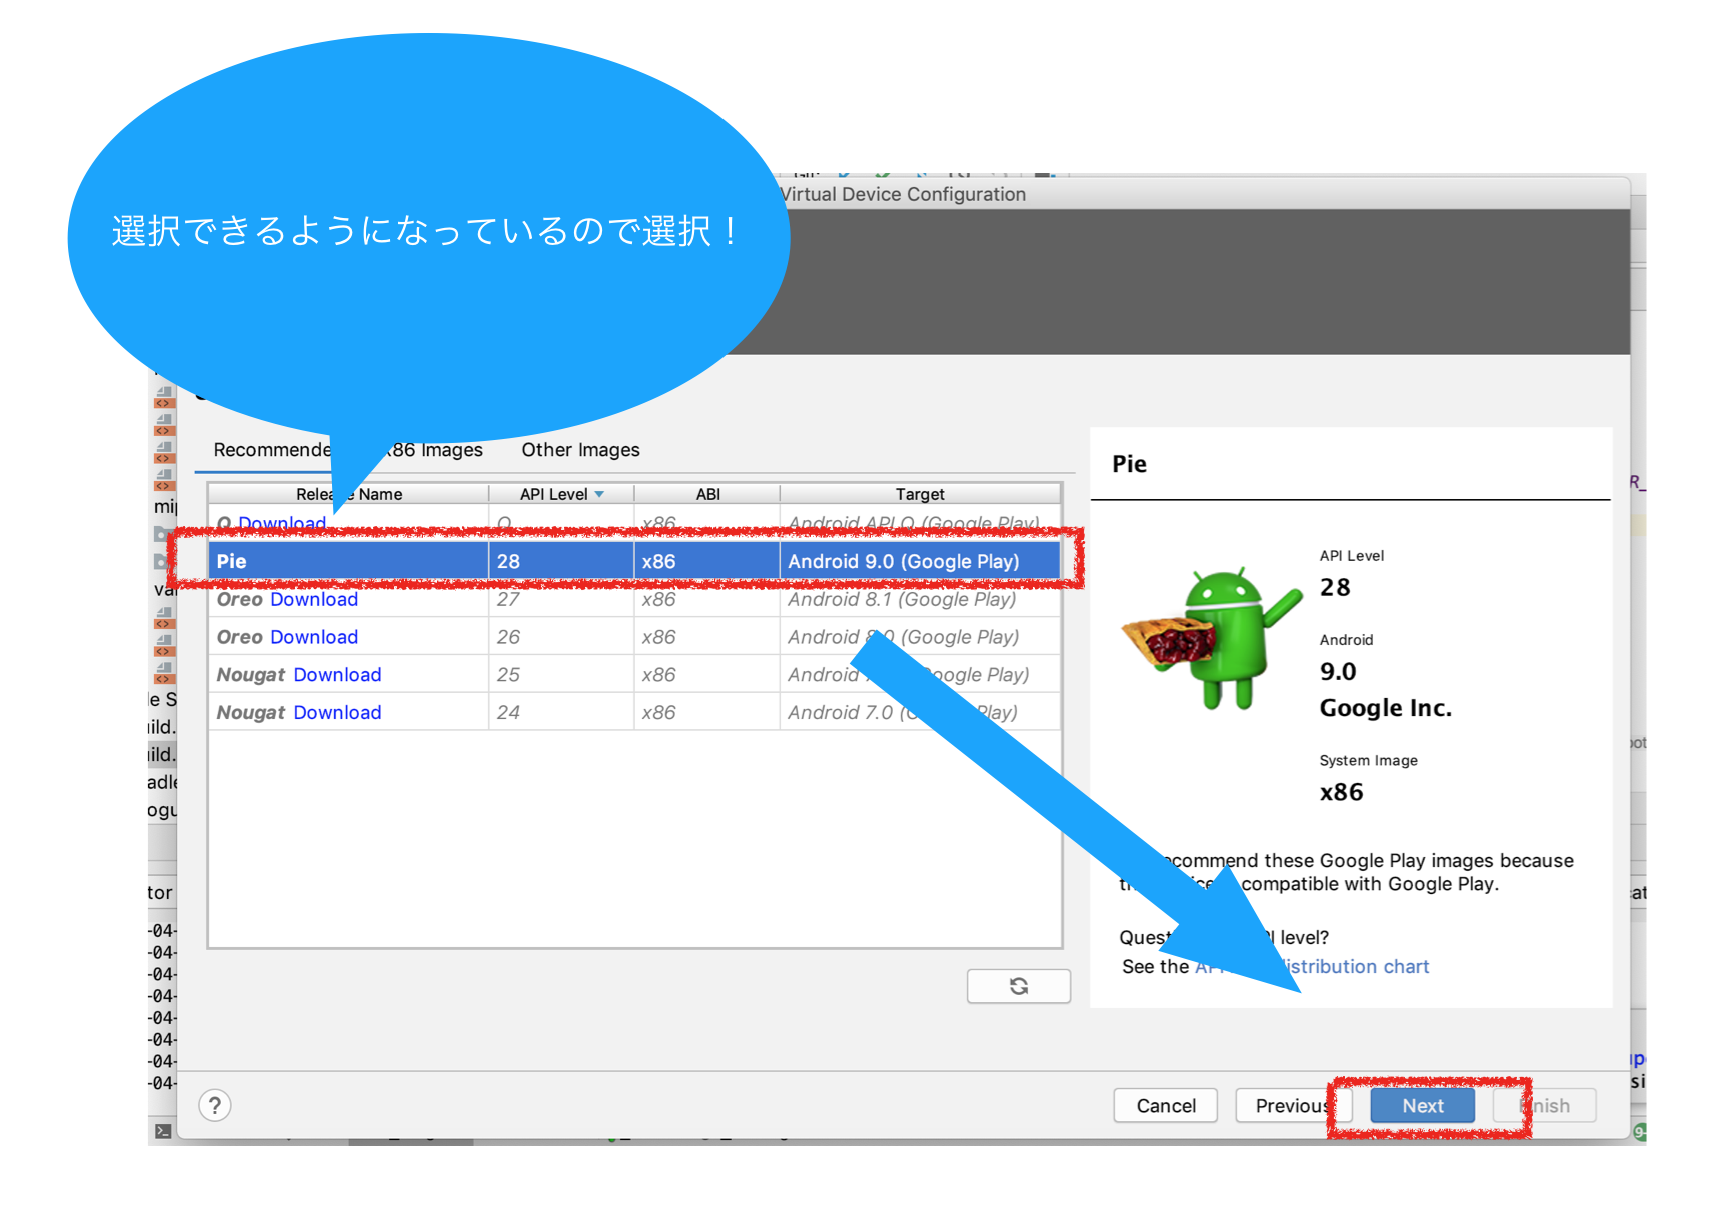The width and height of the screenshot is (1712, 1206).
Task: Go back with the Previous button
Action: pyautogui.click(x=1293, y=1106)
